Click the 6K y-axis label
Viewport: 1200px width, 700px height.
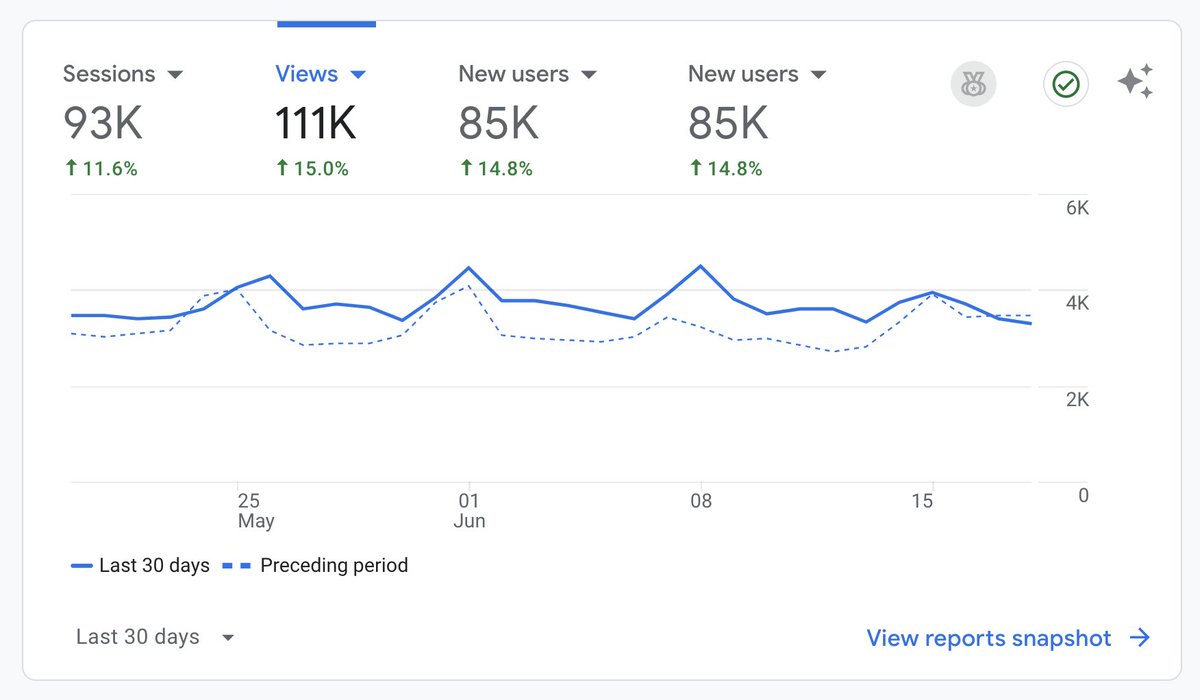pyautogui.click(x=1077, y=208)
